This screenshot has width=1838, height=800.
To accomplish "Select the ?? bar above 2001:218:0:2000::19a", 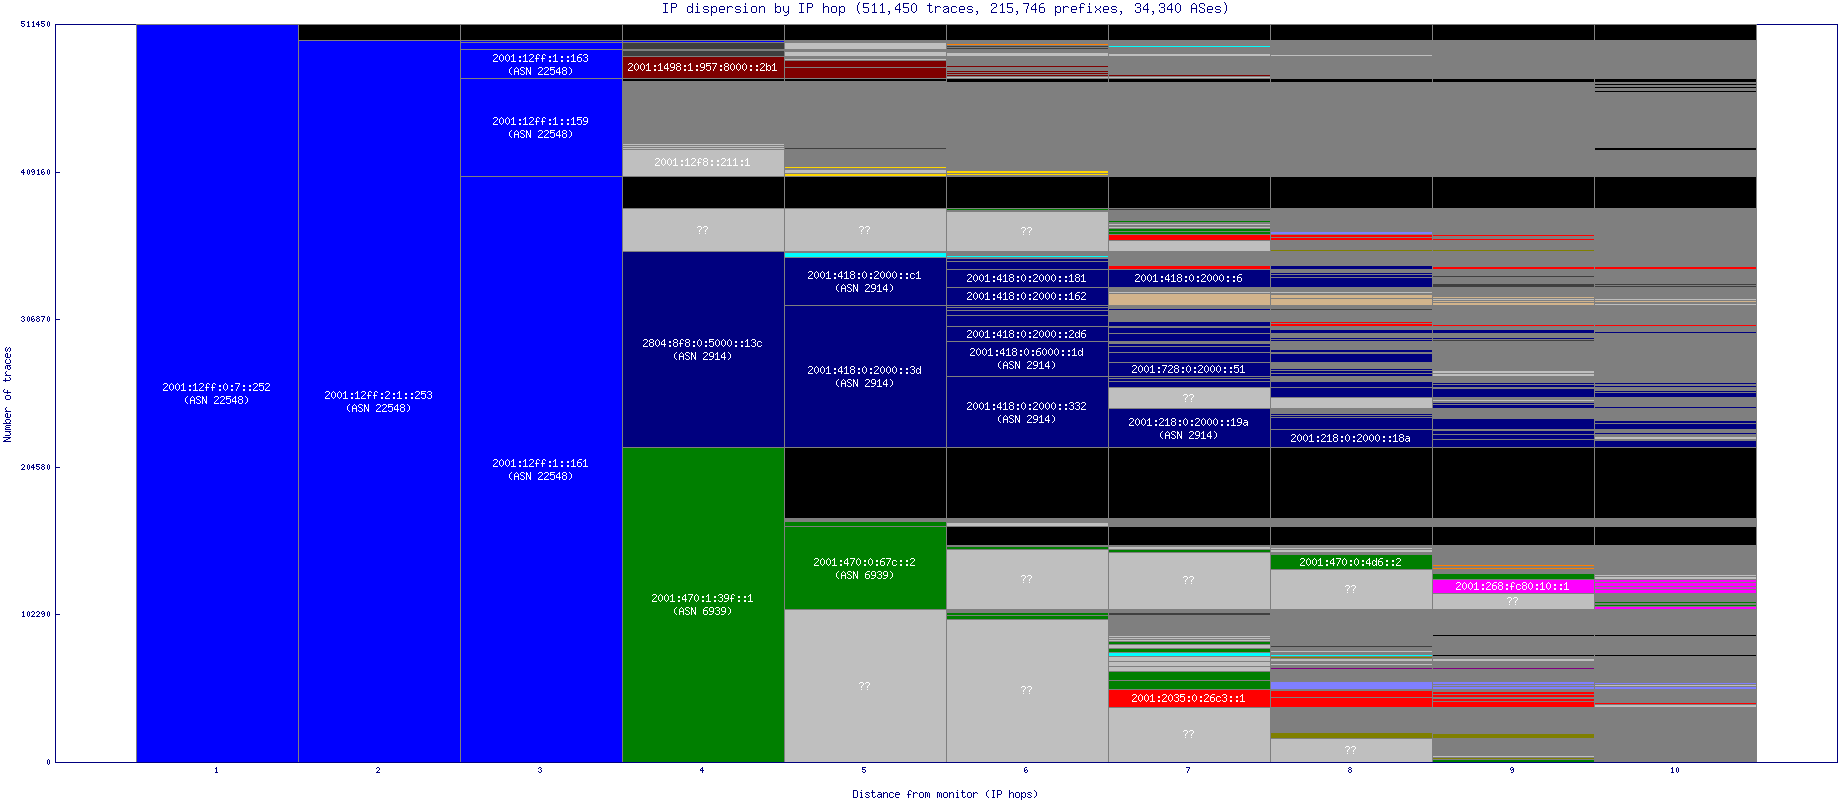I will (1189, 398).
